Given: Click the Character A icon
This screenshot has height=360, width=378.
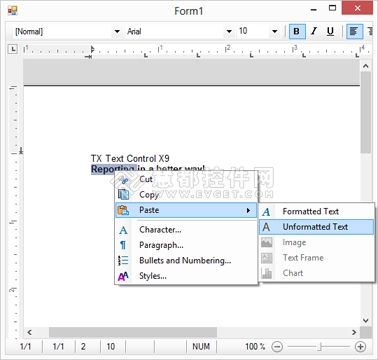Looking at the screenshot, I should [x=123, y=230].
